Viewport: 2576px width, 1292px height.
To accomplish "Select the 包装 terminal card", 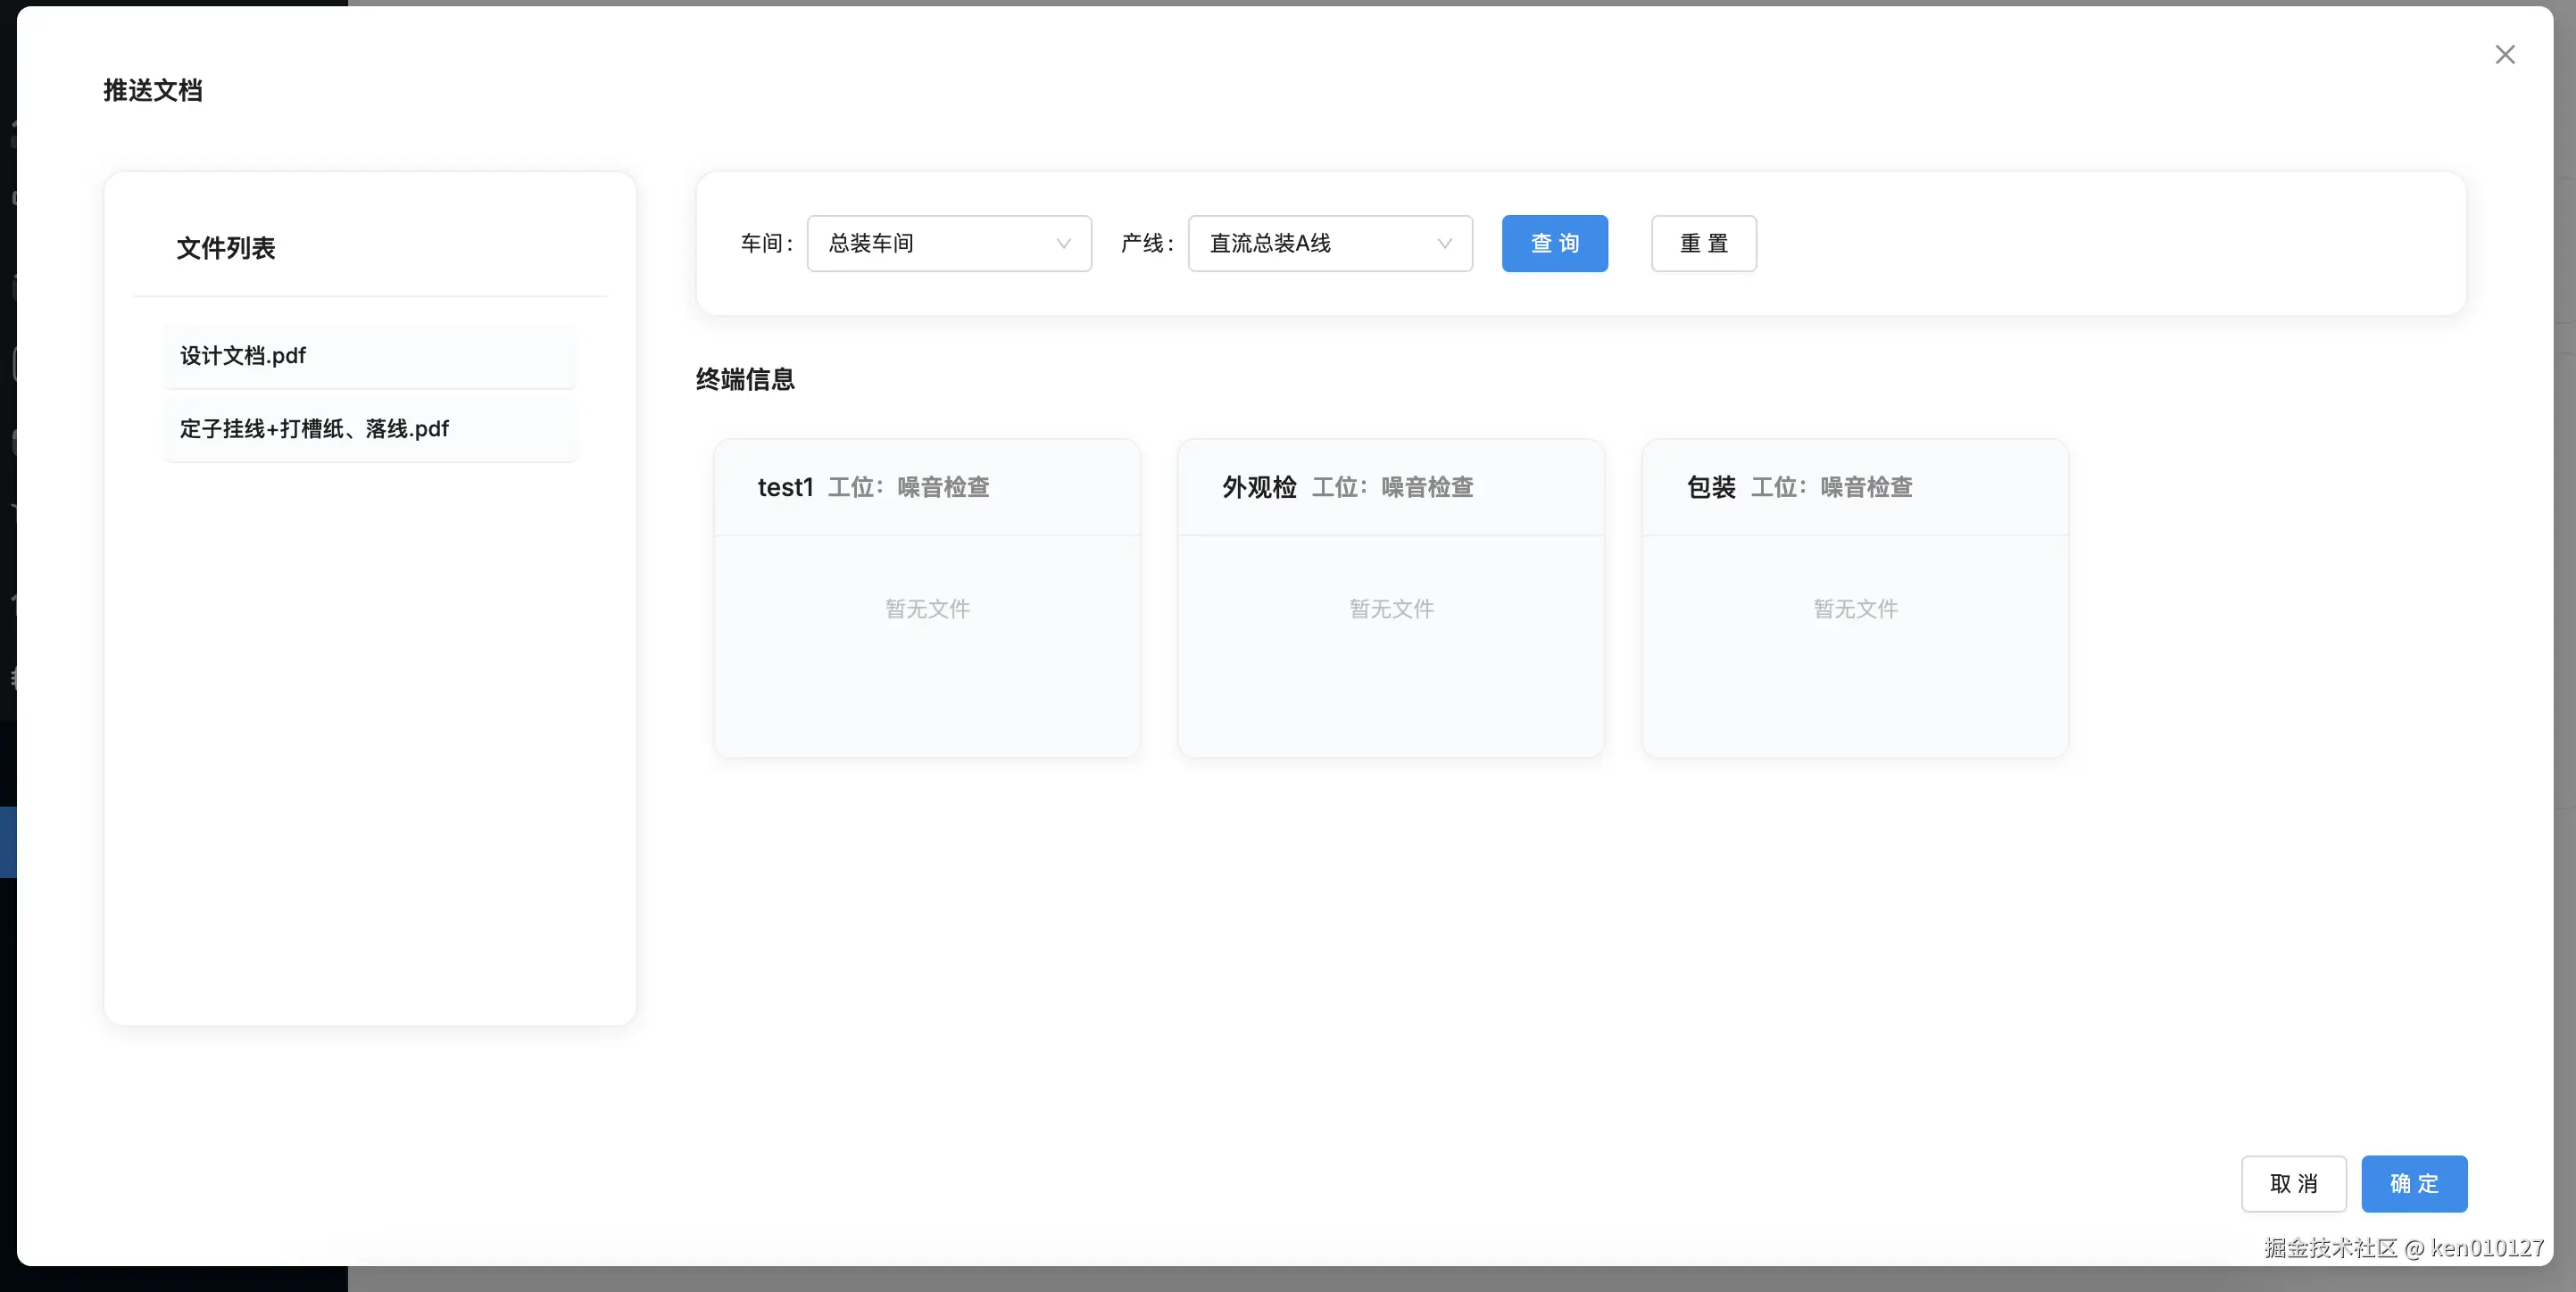I will coord(1854,487).
